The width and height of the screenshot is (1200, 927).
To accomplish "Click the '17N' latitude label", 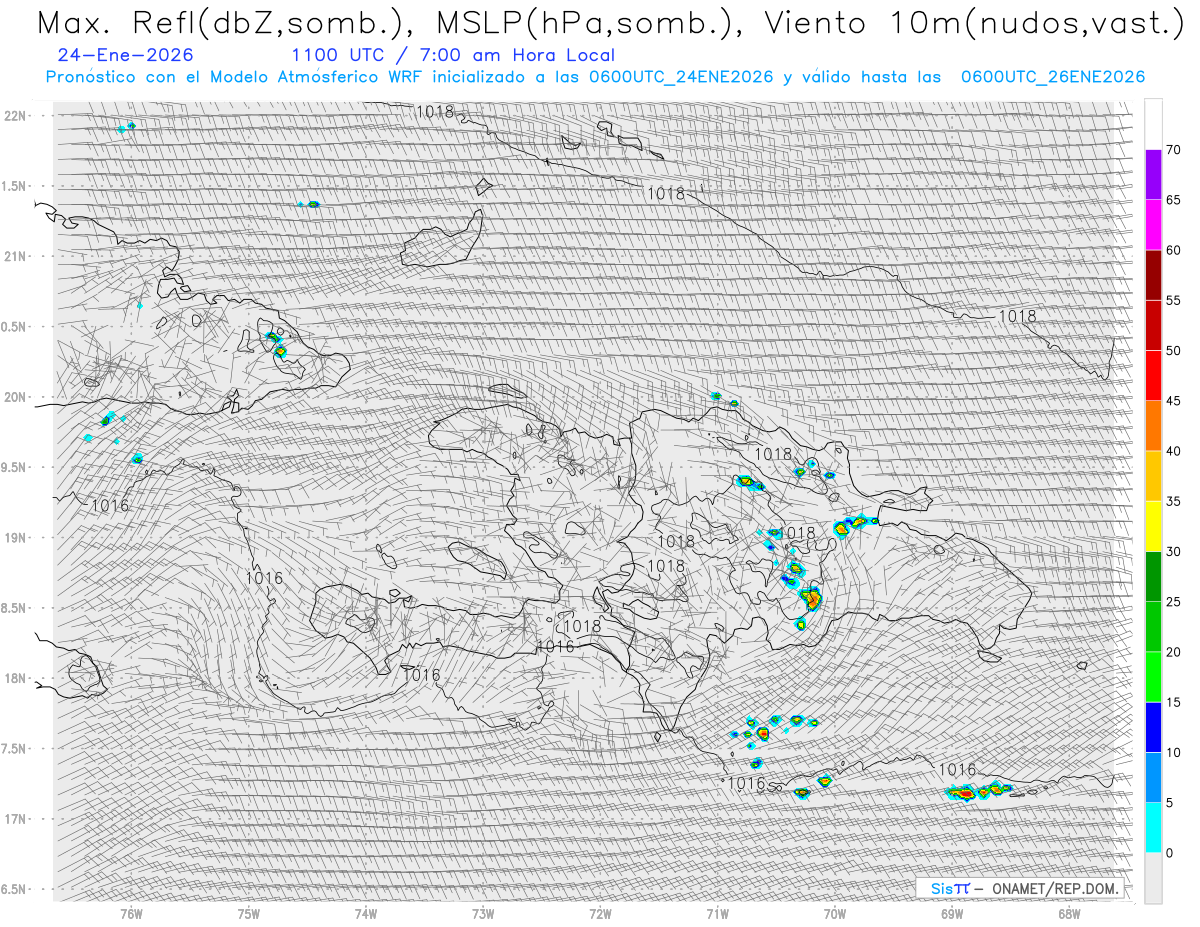I will click(17, 820).
